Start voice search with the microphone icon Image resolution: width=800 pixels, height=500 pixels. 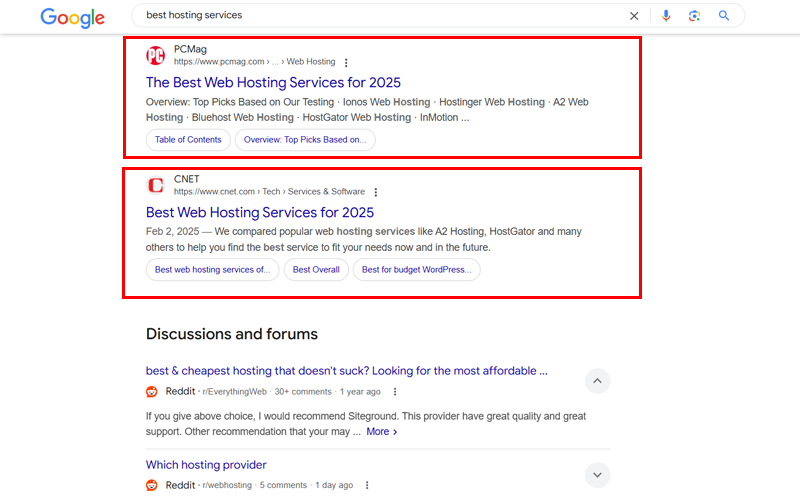coord(666,16)
